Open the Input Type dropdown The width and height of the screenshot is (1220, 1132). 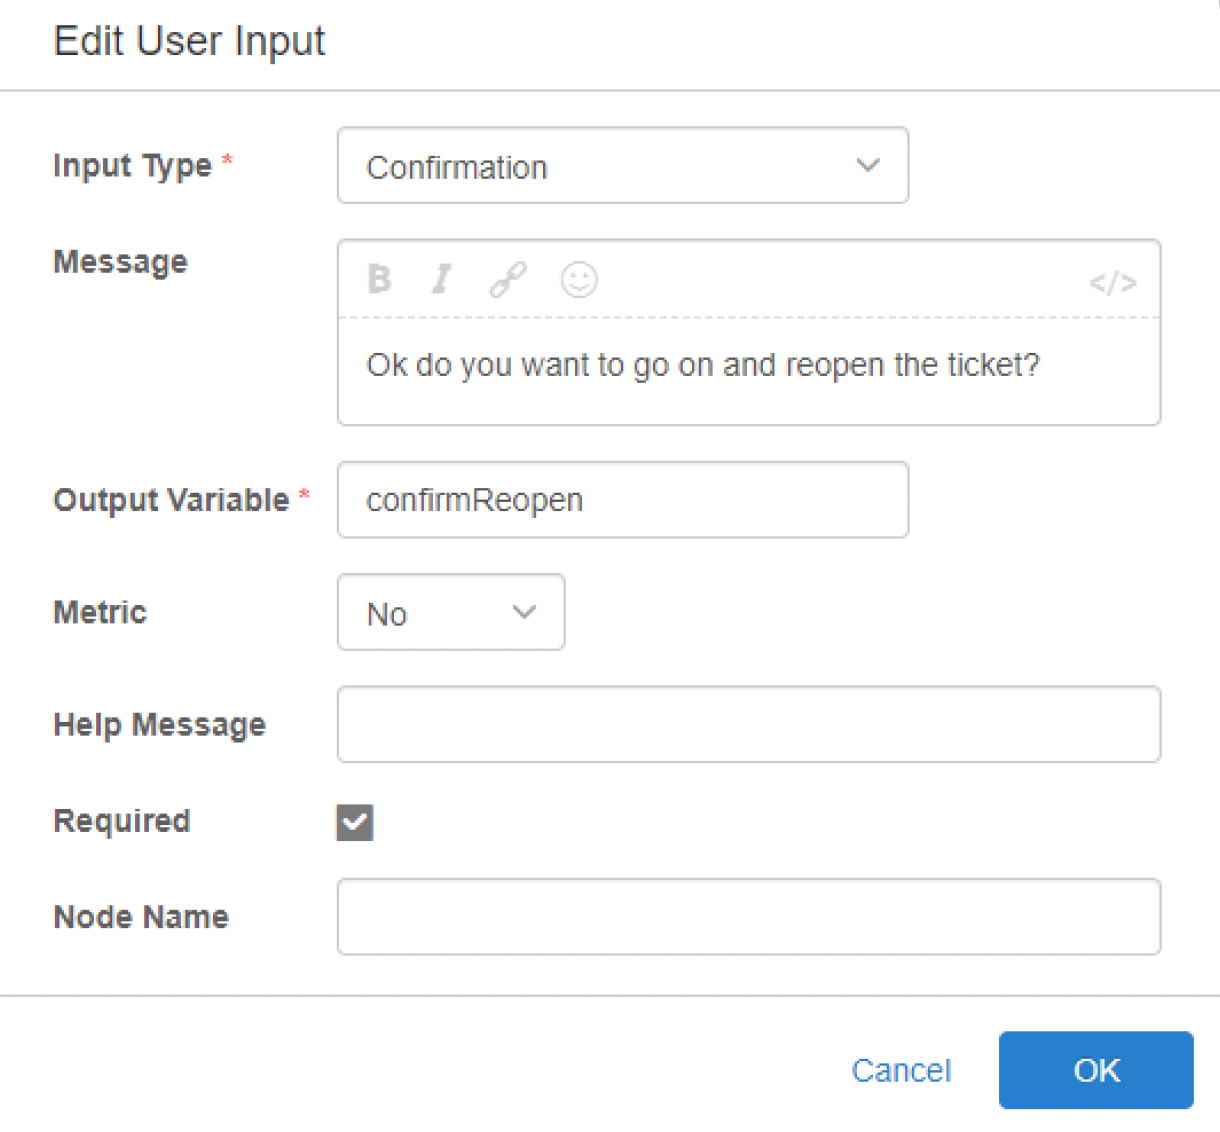click(623, 165)
